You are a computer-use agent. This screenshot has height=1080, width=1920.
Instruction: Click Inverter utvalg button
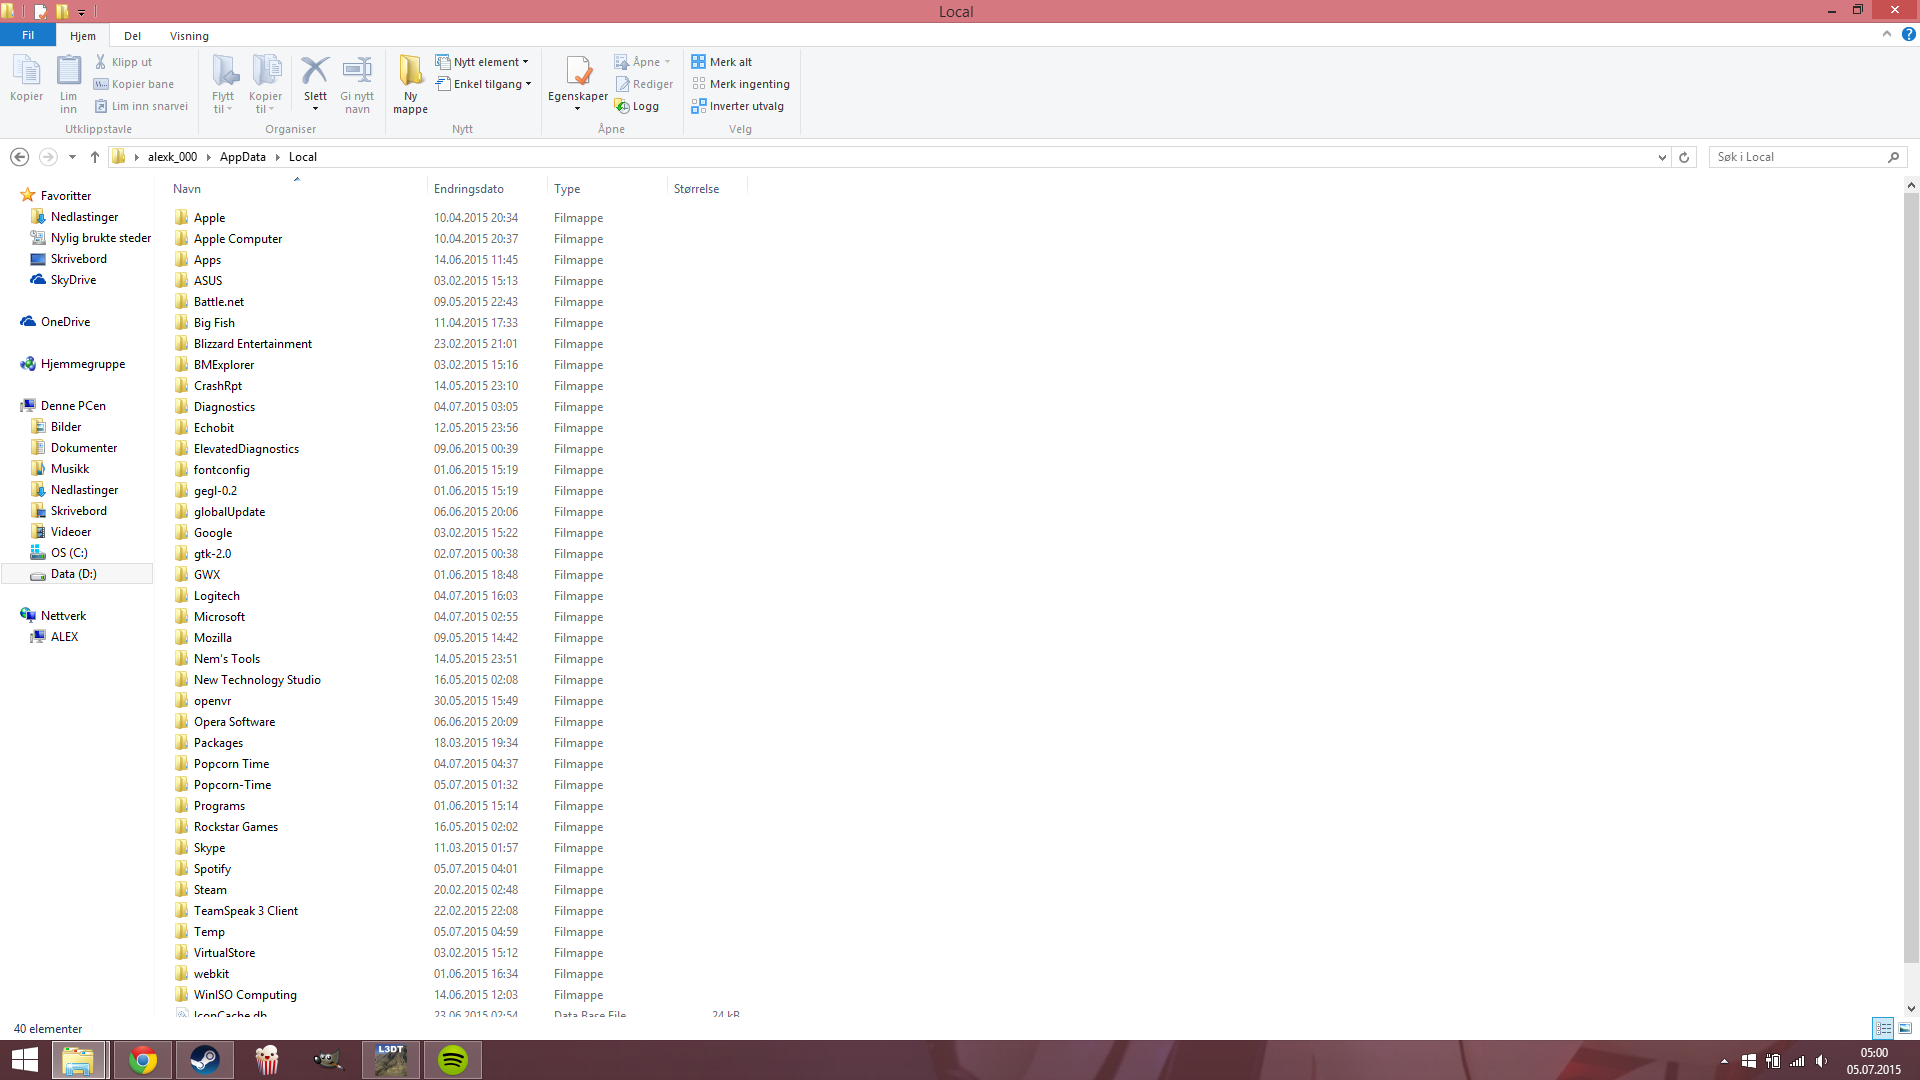[738, 106]
